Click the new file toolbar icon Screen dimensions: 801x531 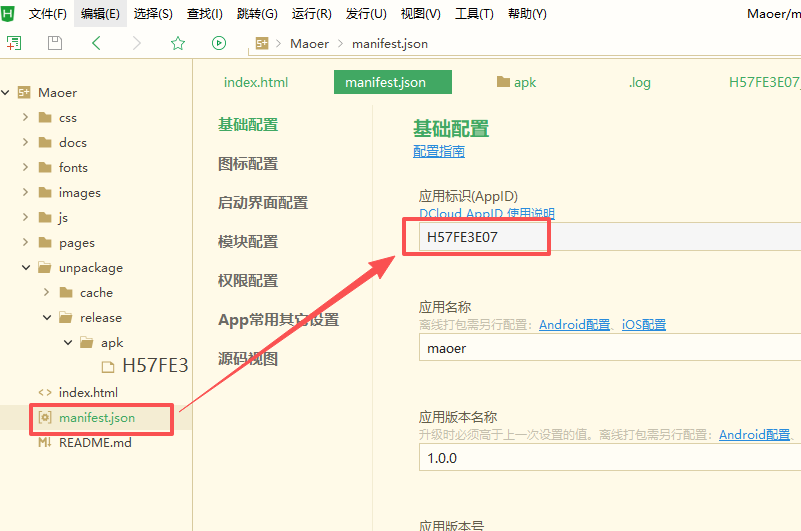pos(14,43)
